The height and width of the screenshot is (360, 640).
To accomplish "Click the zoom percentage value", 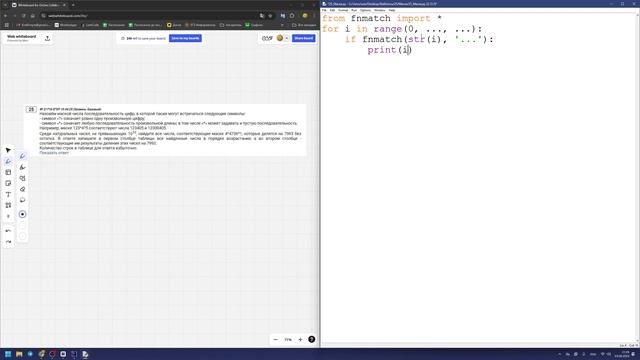I will pos(288,340).
